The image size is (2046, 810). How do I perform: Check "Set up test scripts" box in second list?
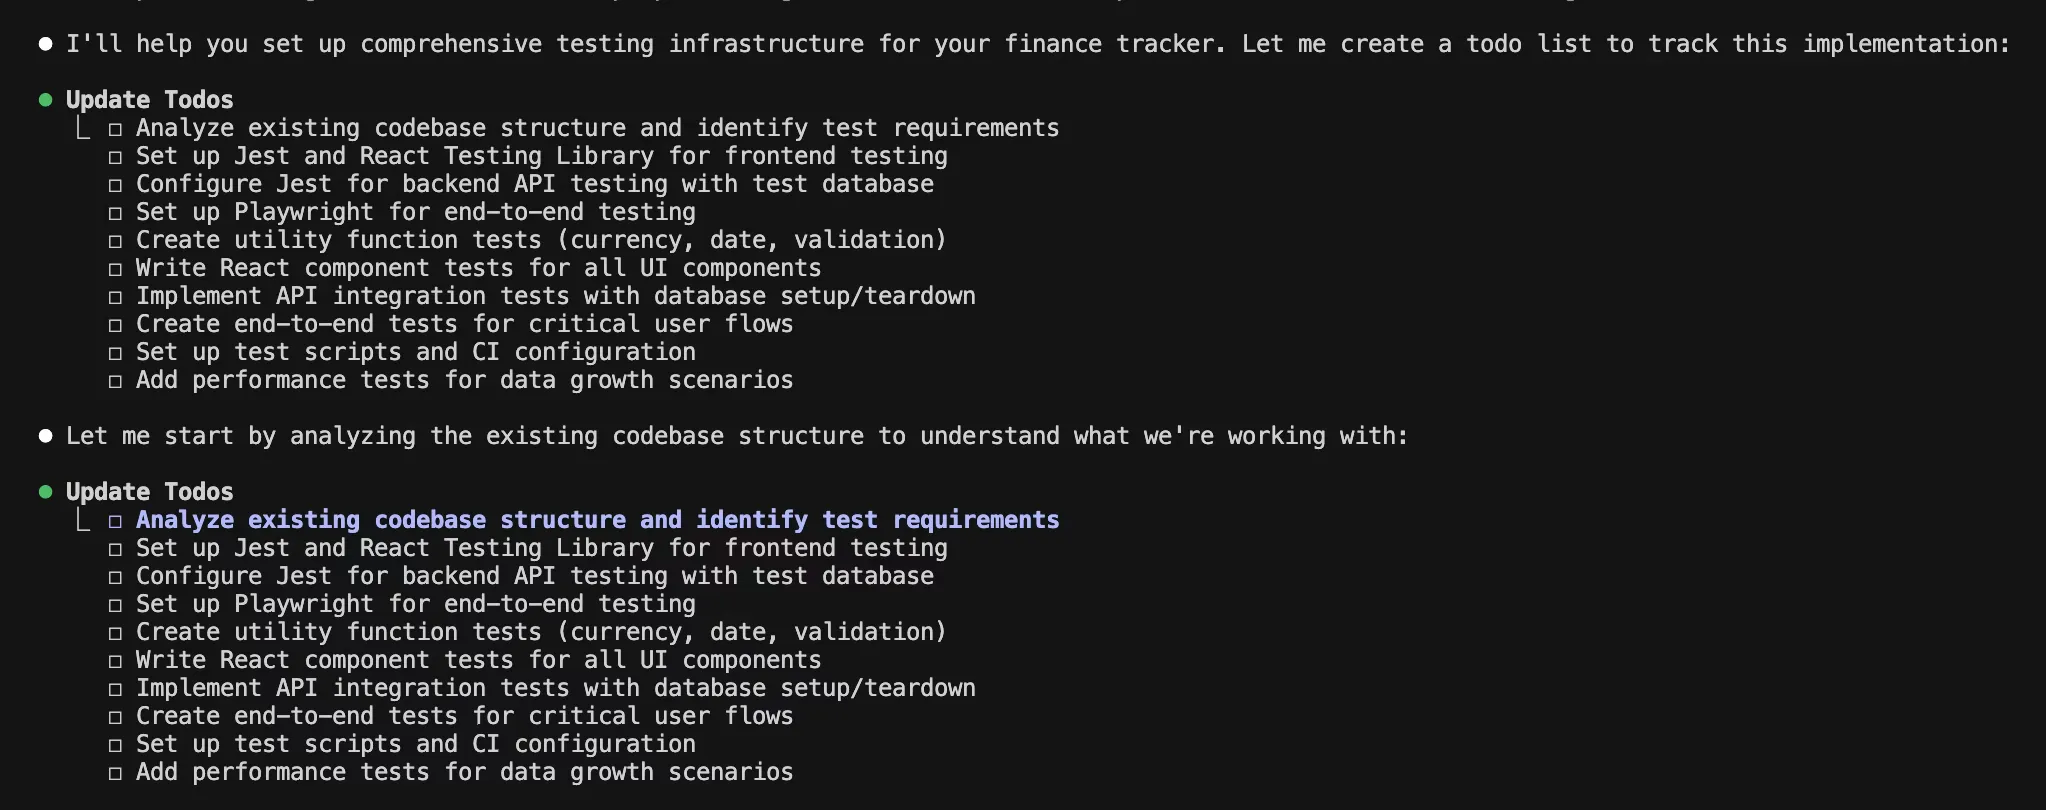point(116,745)
